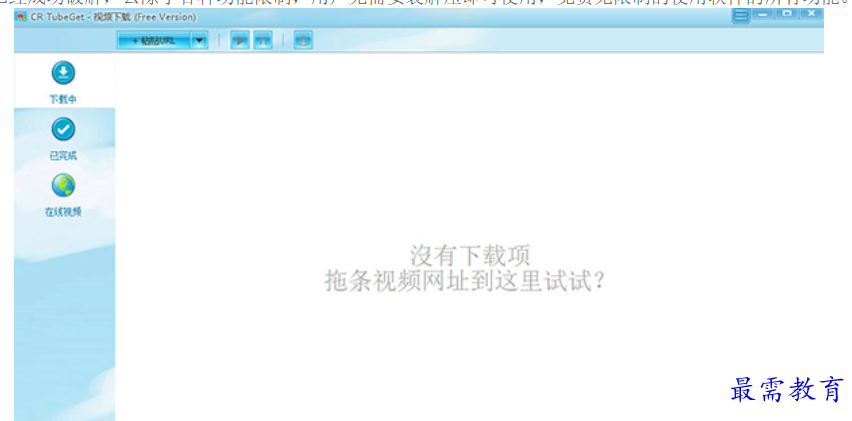Select the 在线视频 sidebar label
The width and height of the screenshot is (852, 421).
[x=63, y=212]
